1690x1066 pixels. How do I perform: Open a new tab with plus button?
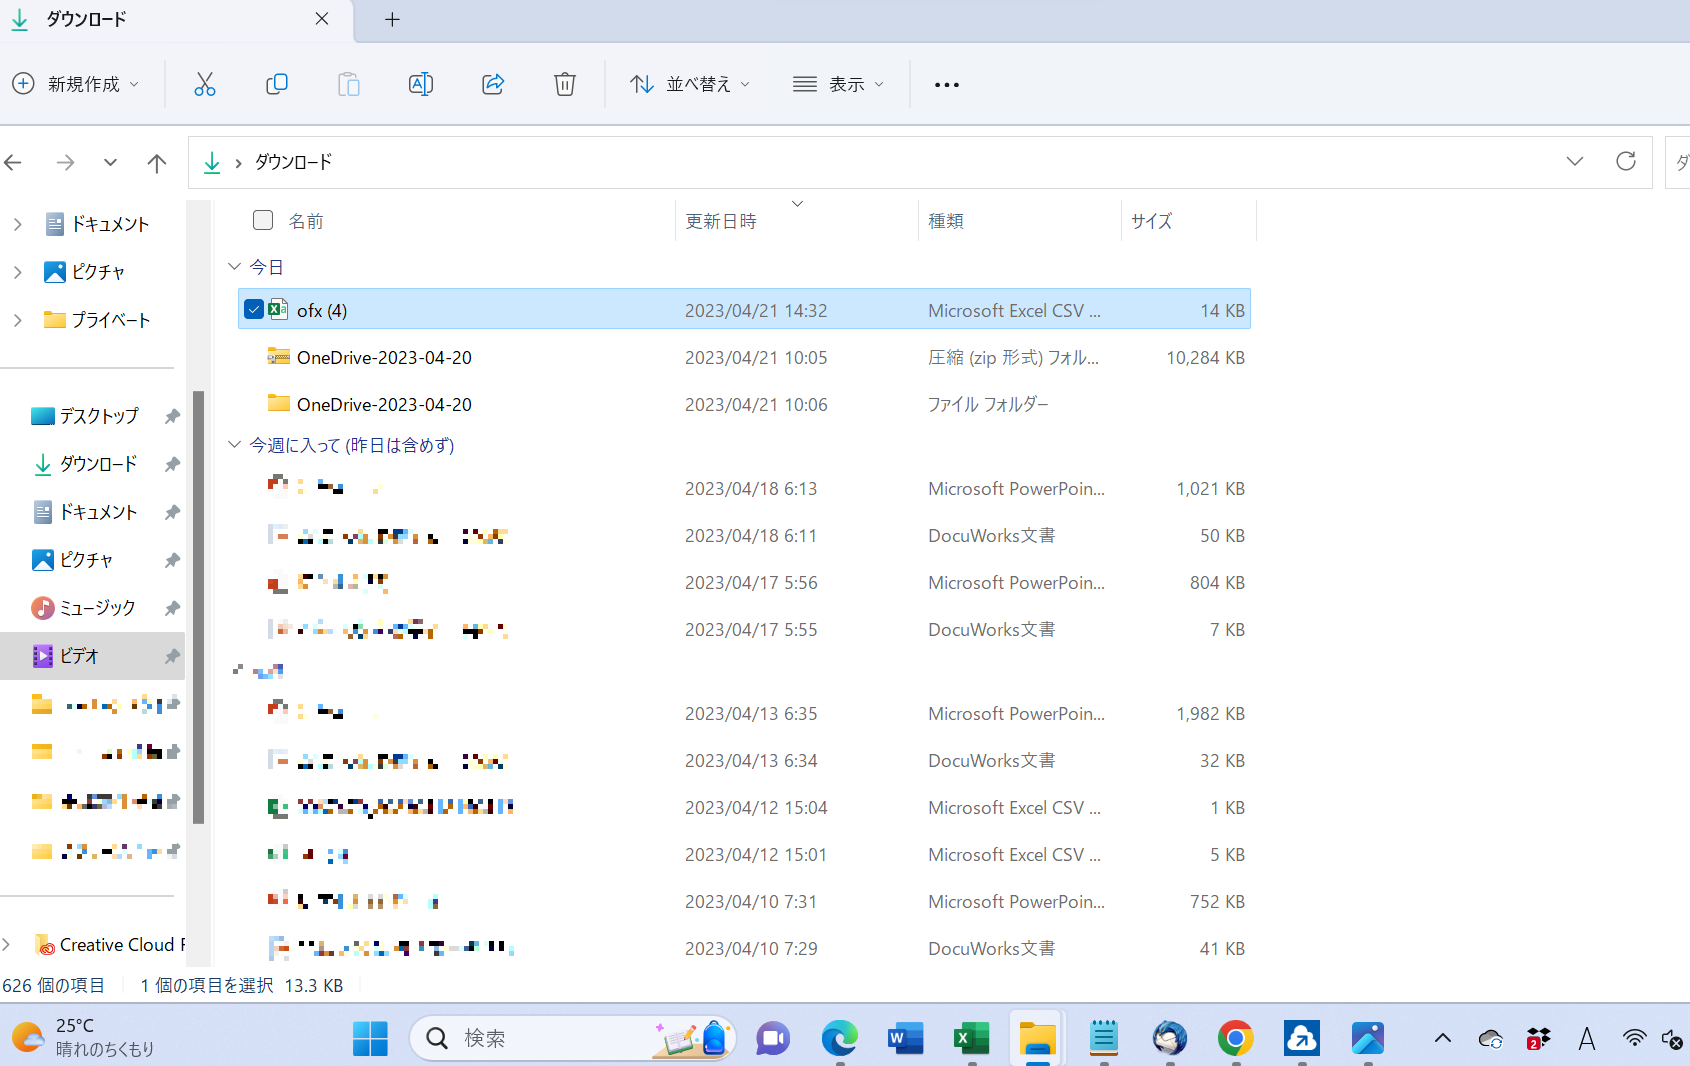coord(392,20)
